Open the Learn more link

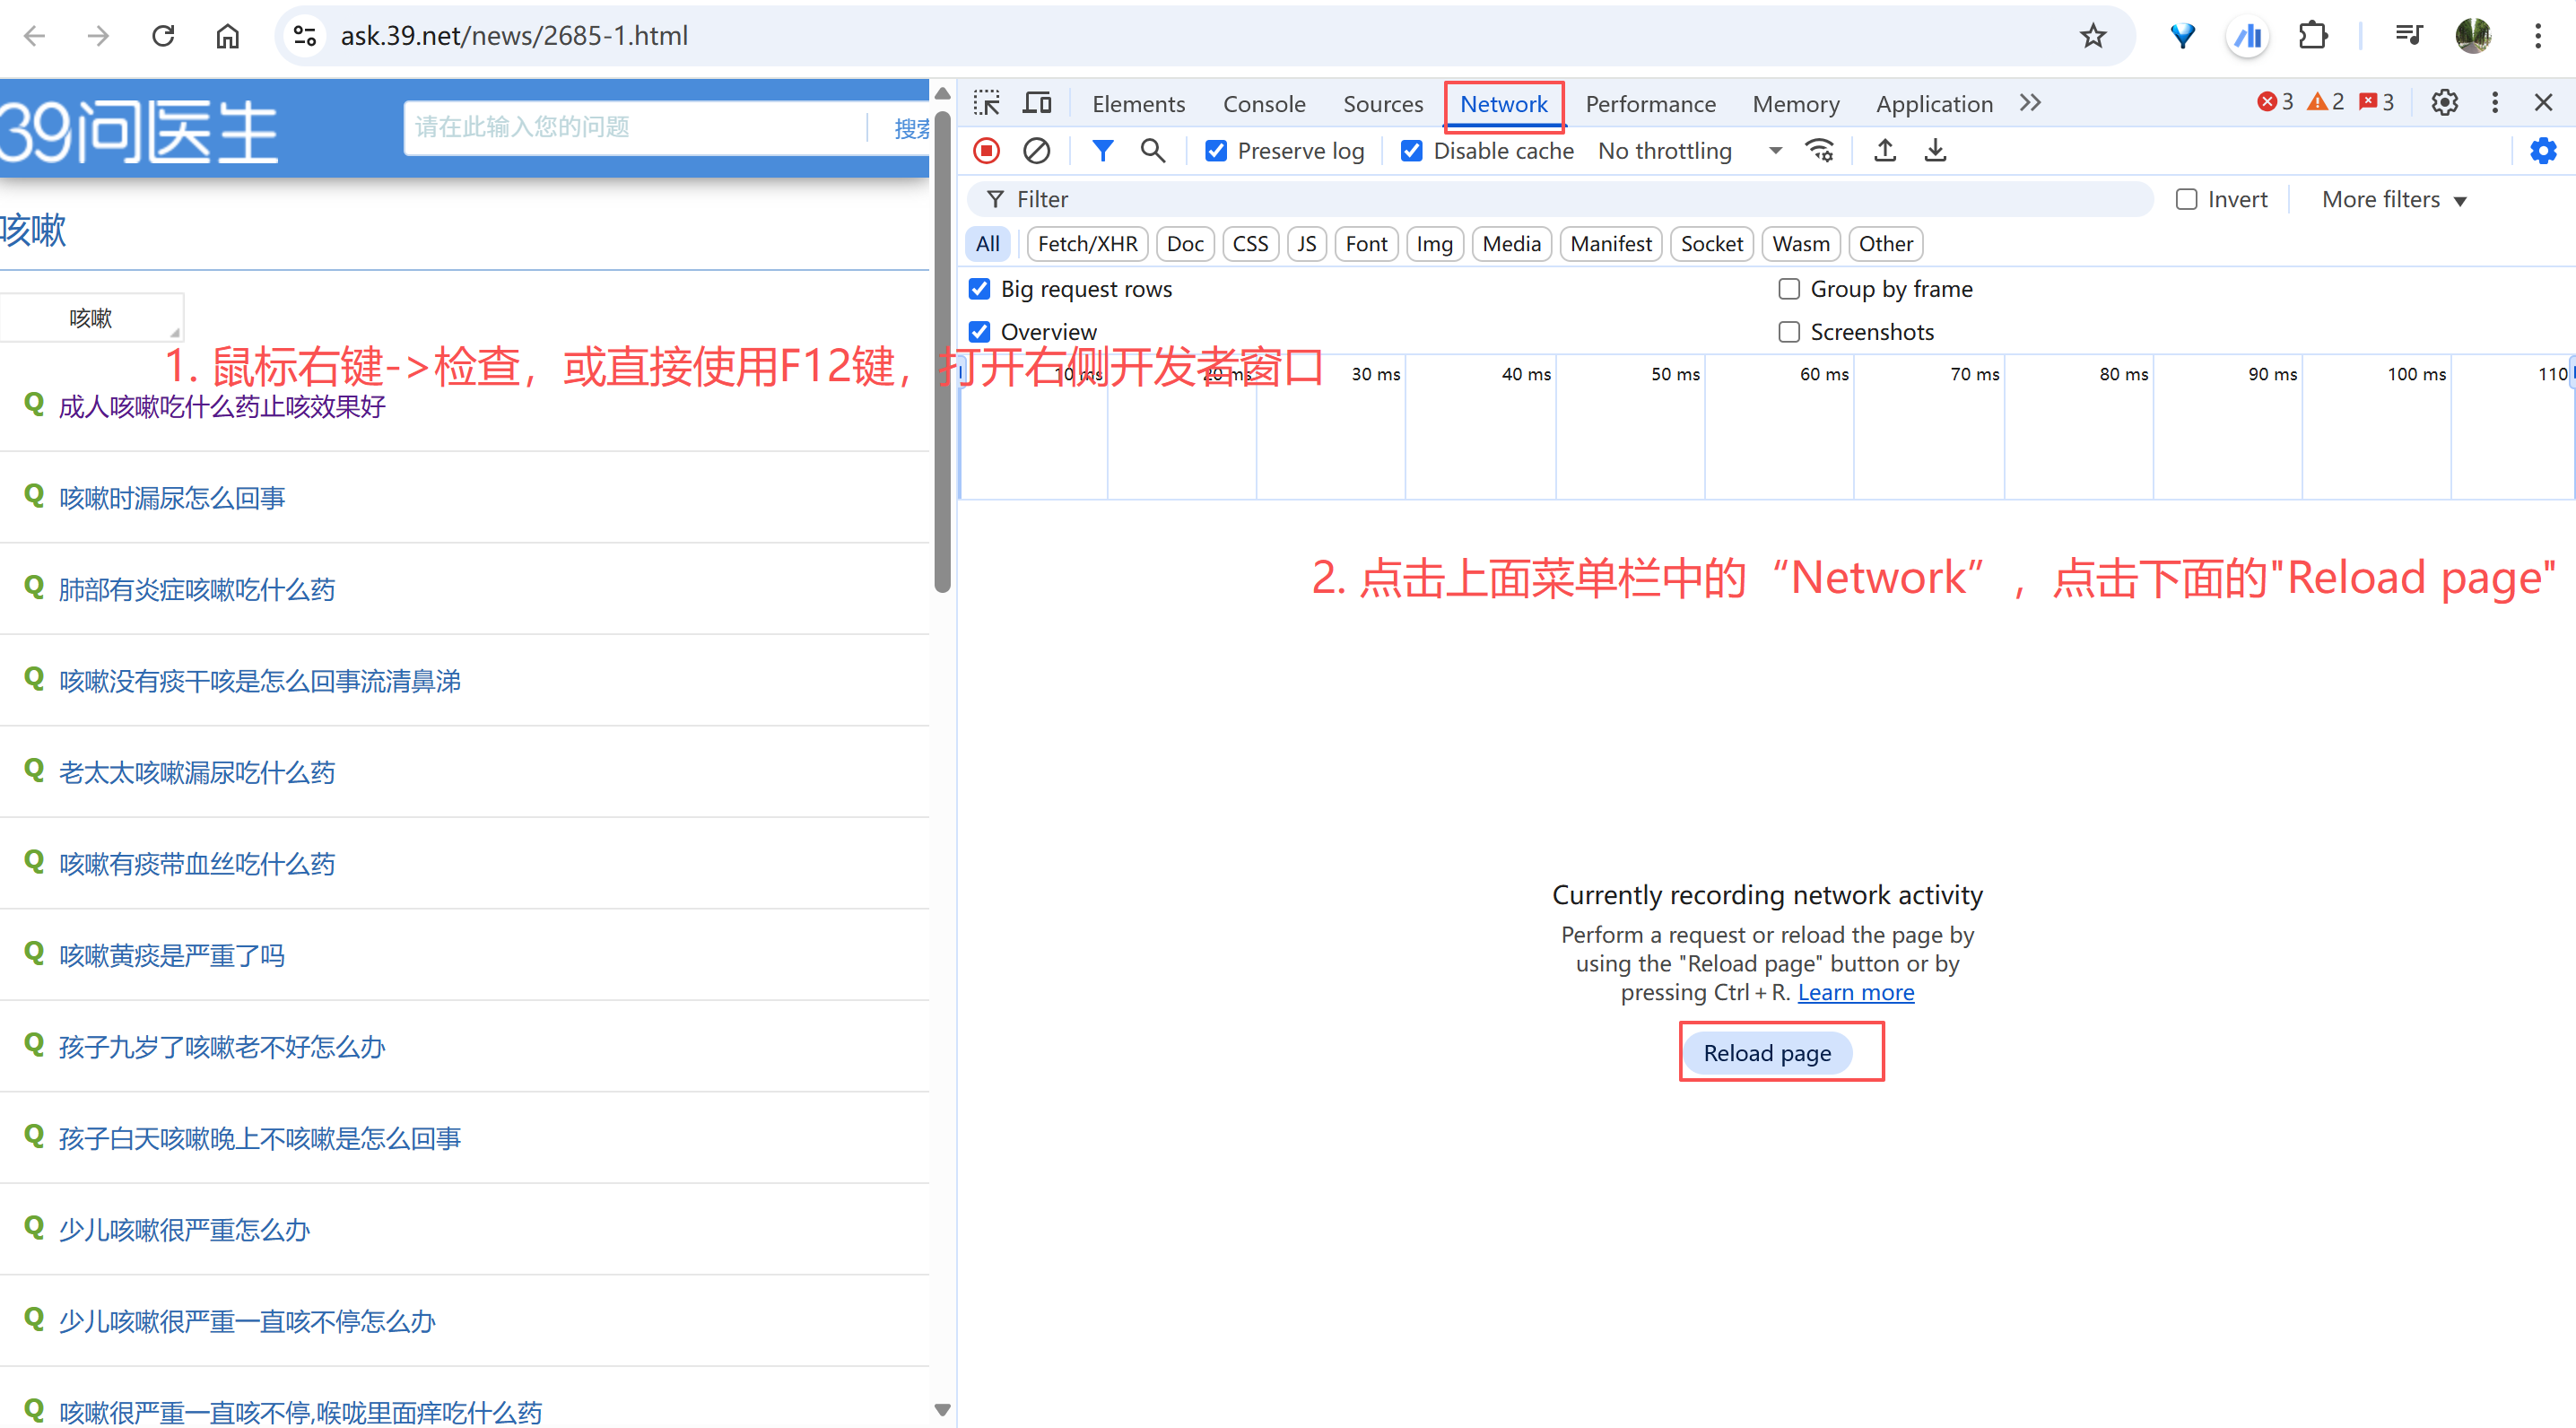coord(1855,992)
